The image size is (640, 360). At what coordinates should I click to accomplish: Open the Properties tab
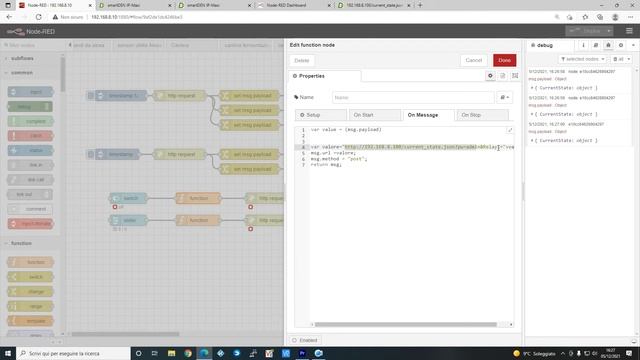pos(325,76)
